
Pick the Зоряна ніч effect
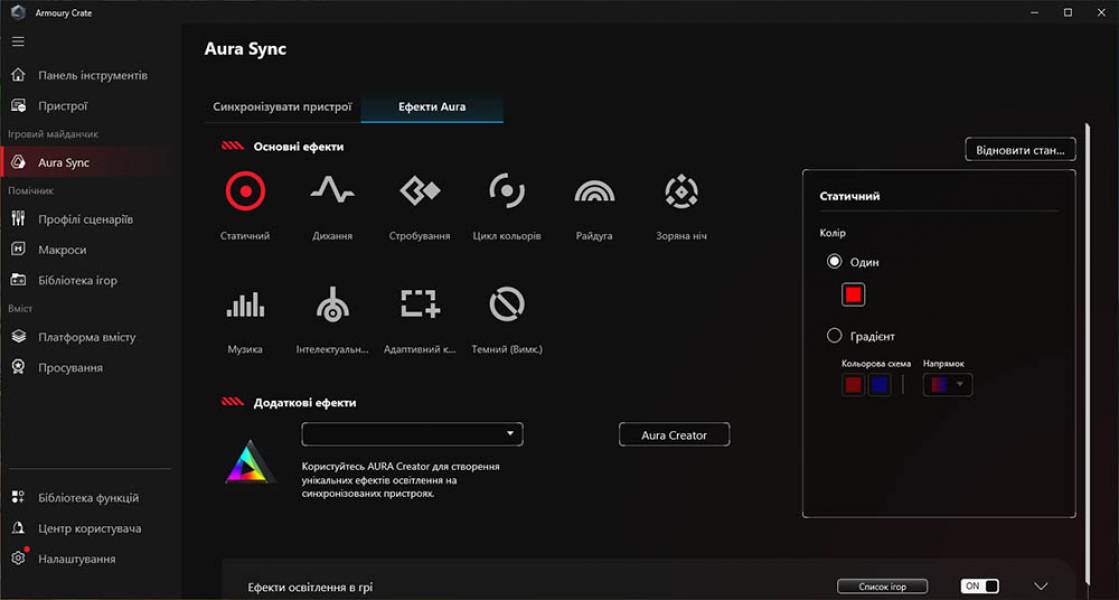(x=680, y=192)
